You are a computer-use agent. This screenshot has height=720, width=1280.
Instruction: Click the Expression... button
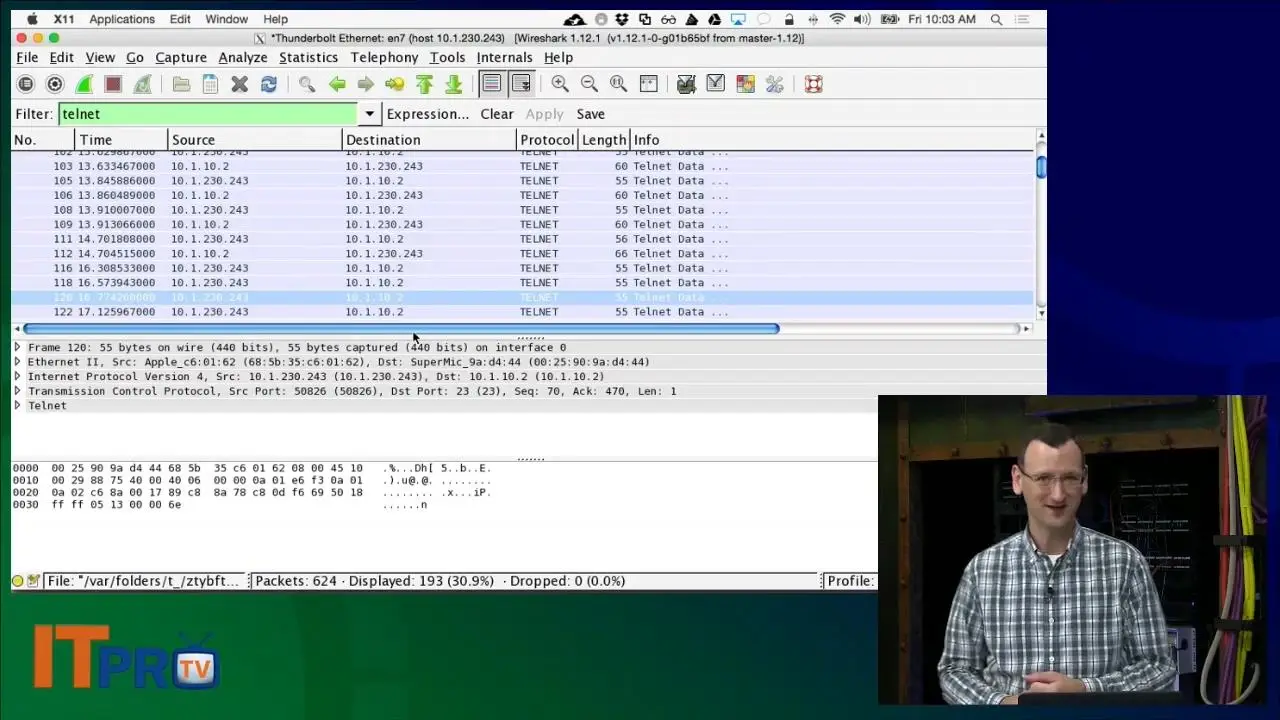[428, 114]
